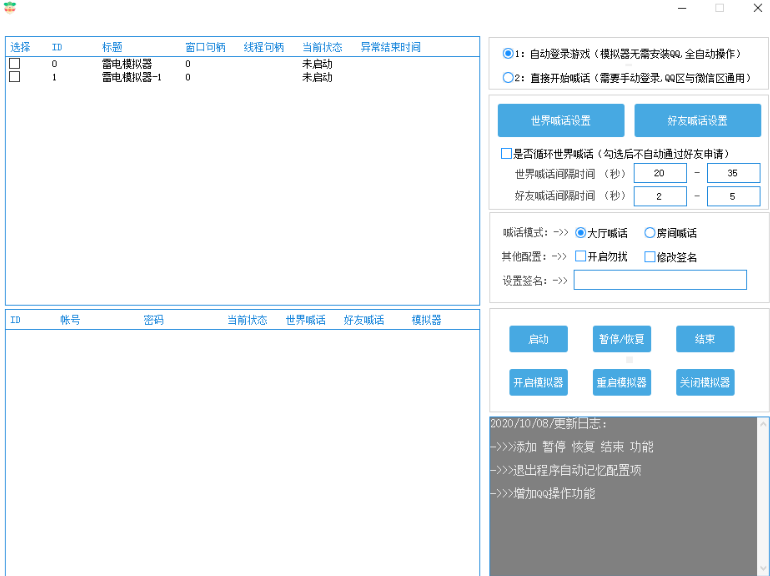770x576 pixels.
Task: Choose 大厅喊话 mode
Action: coord(581,233)
